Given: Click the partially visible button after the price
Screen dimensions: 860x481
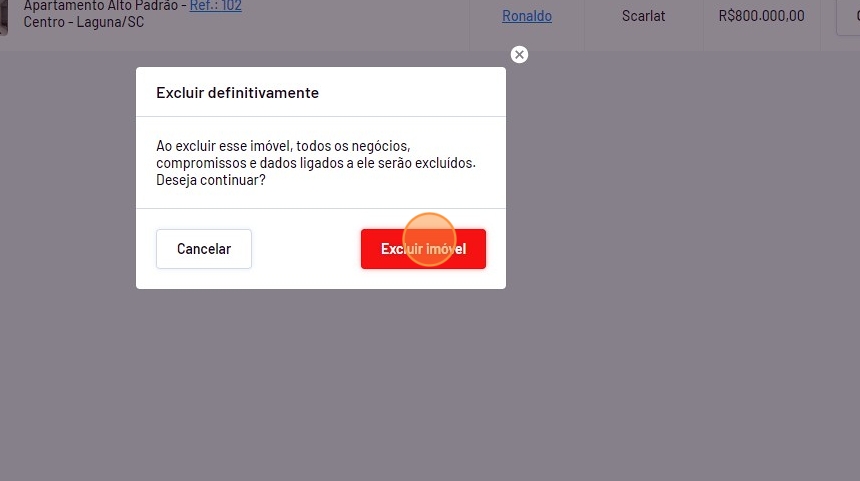Looking at the screenshot, I should pos(848,16).
